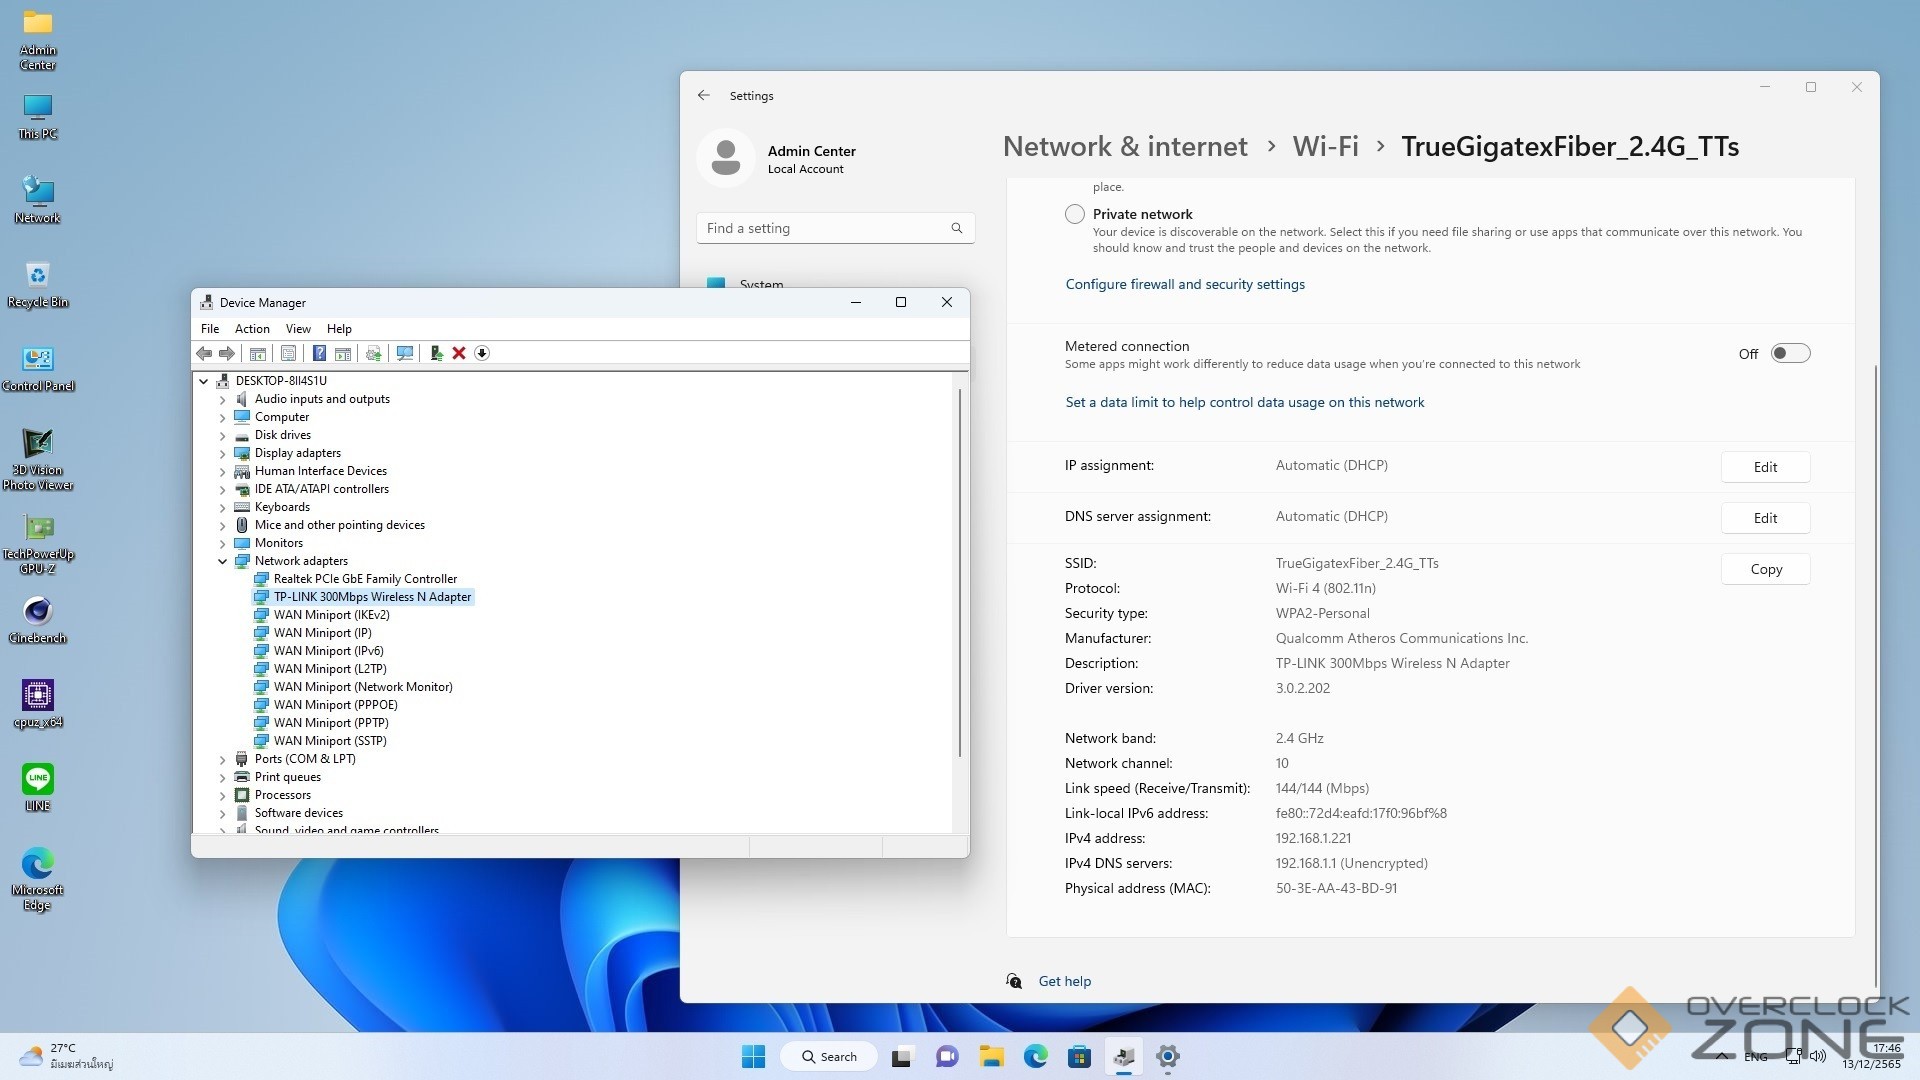Click Forward arrow in Device Manager toolbar
This screenshot has height=1080, width=1920.
(x=227, y=353)
